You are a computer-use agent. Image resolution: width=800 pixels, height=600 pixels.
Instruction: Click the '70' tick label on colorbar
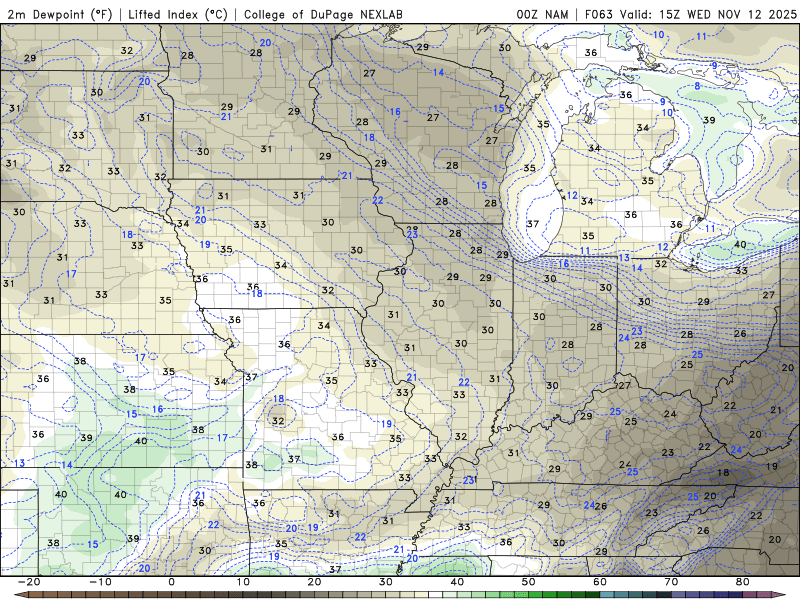(671, 582)
